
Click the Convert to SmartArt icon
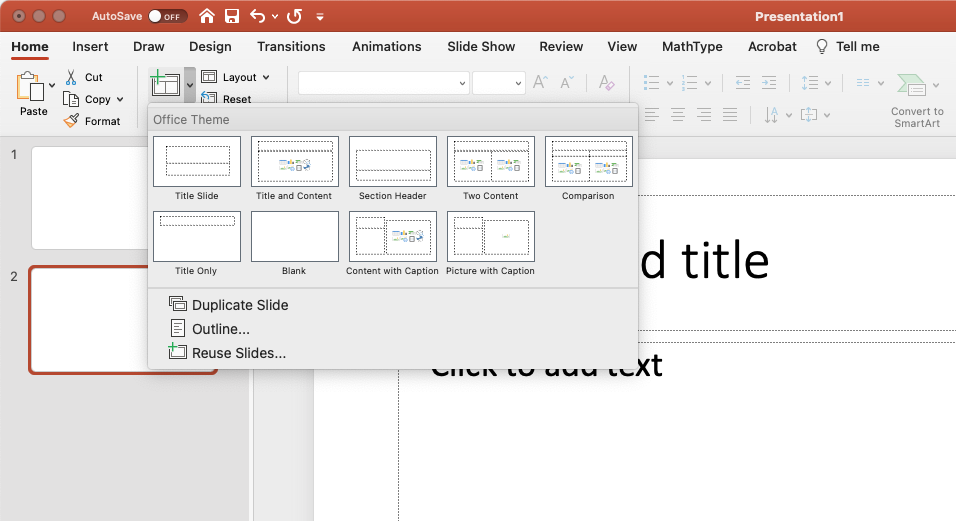(x=911, y=86)
